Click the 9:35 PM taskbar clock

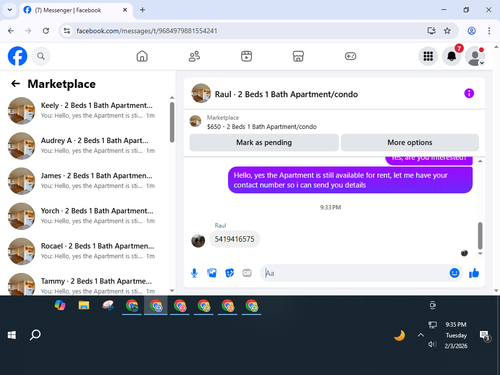point(456,325)
